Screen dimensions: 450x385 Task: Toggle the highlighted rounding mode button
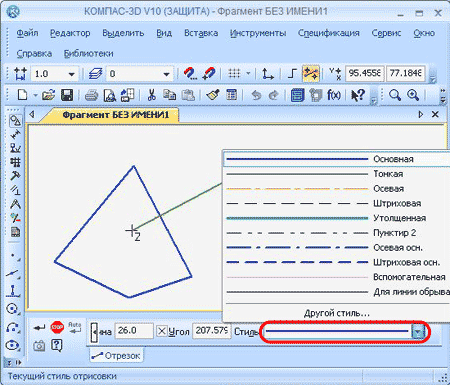pyautogui.click(x=311, y=73)
